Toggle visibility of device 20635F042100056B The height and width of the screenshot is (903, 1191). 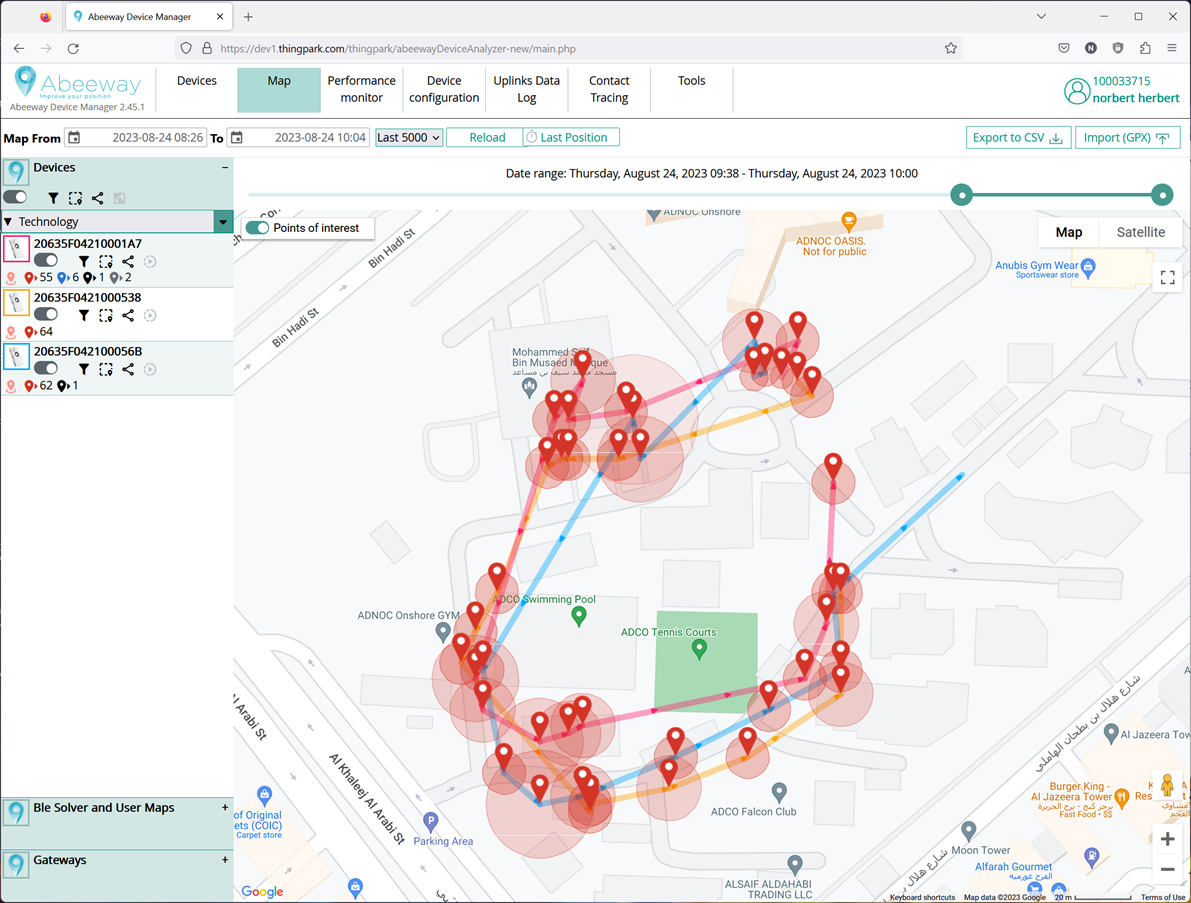[46, 368]
